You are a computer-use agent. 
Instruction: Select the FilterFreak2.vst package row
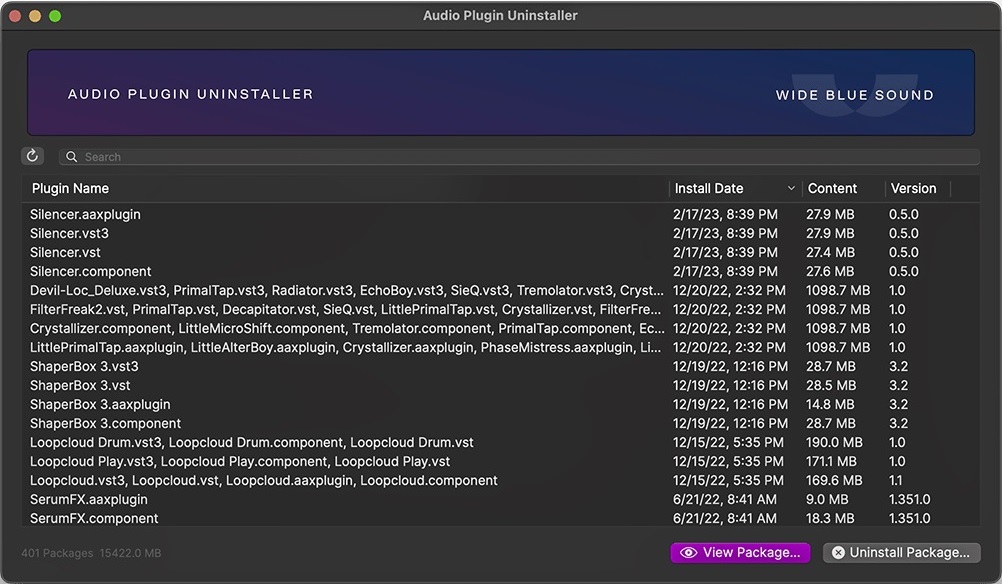click(501, 309)
